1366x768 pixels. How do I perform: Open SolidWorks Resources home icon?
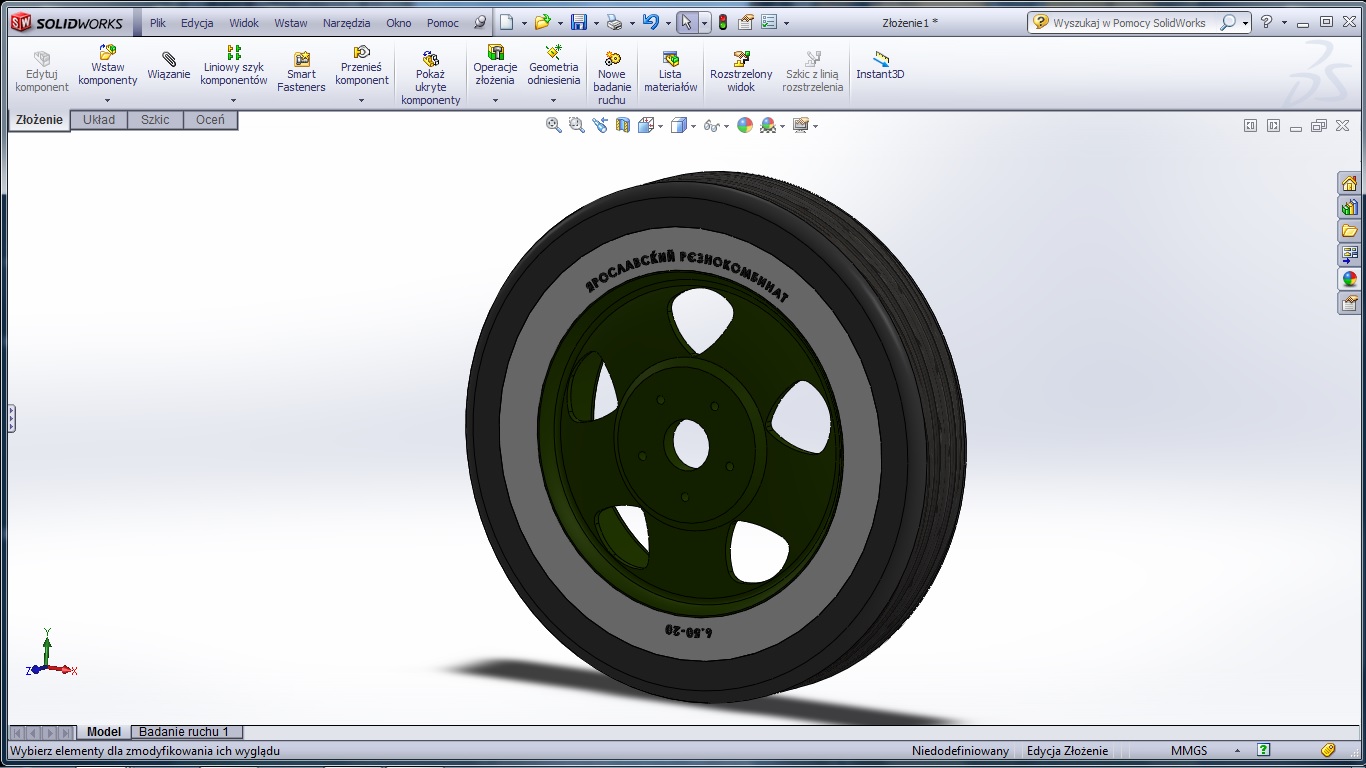point(1350,183)
